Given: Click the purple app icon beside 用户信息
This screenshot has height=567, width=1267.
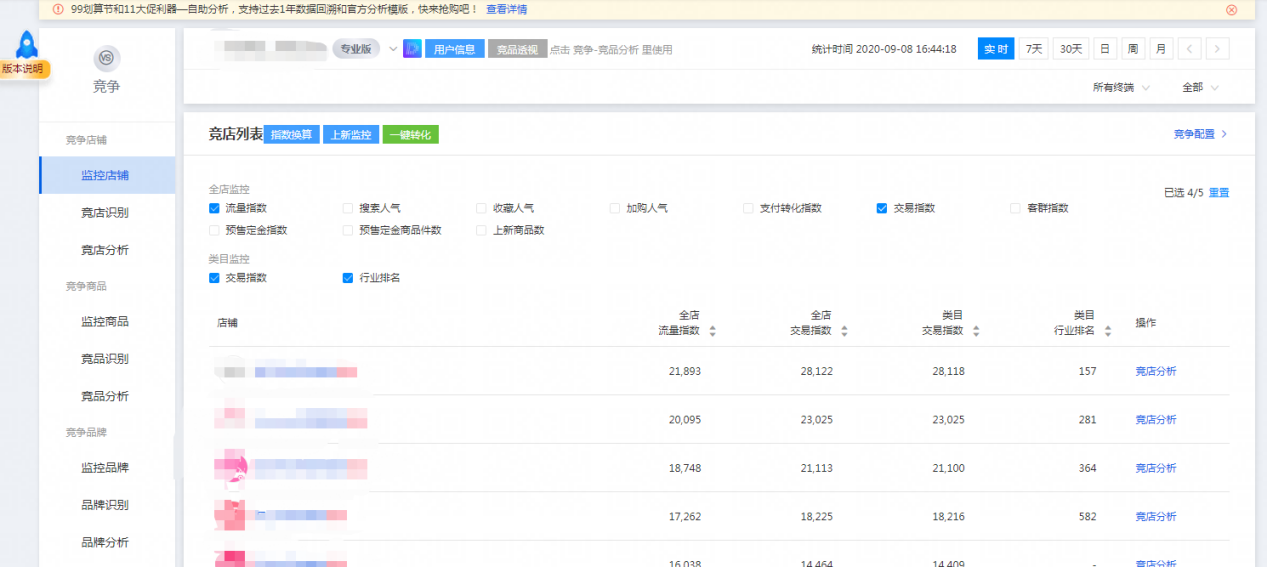Looking at the screenshot, I should pos(411,48).
